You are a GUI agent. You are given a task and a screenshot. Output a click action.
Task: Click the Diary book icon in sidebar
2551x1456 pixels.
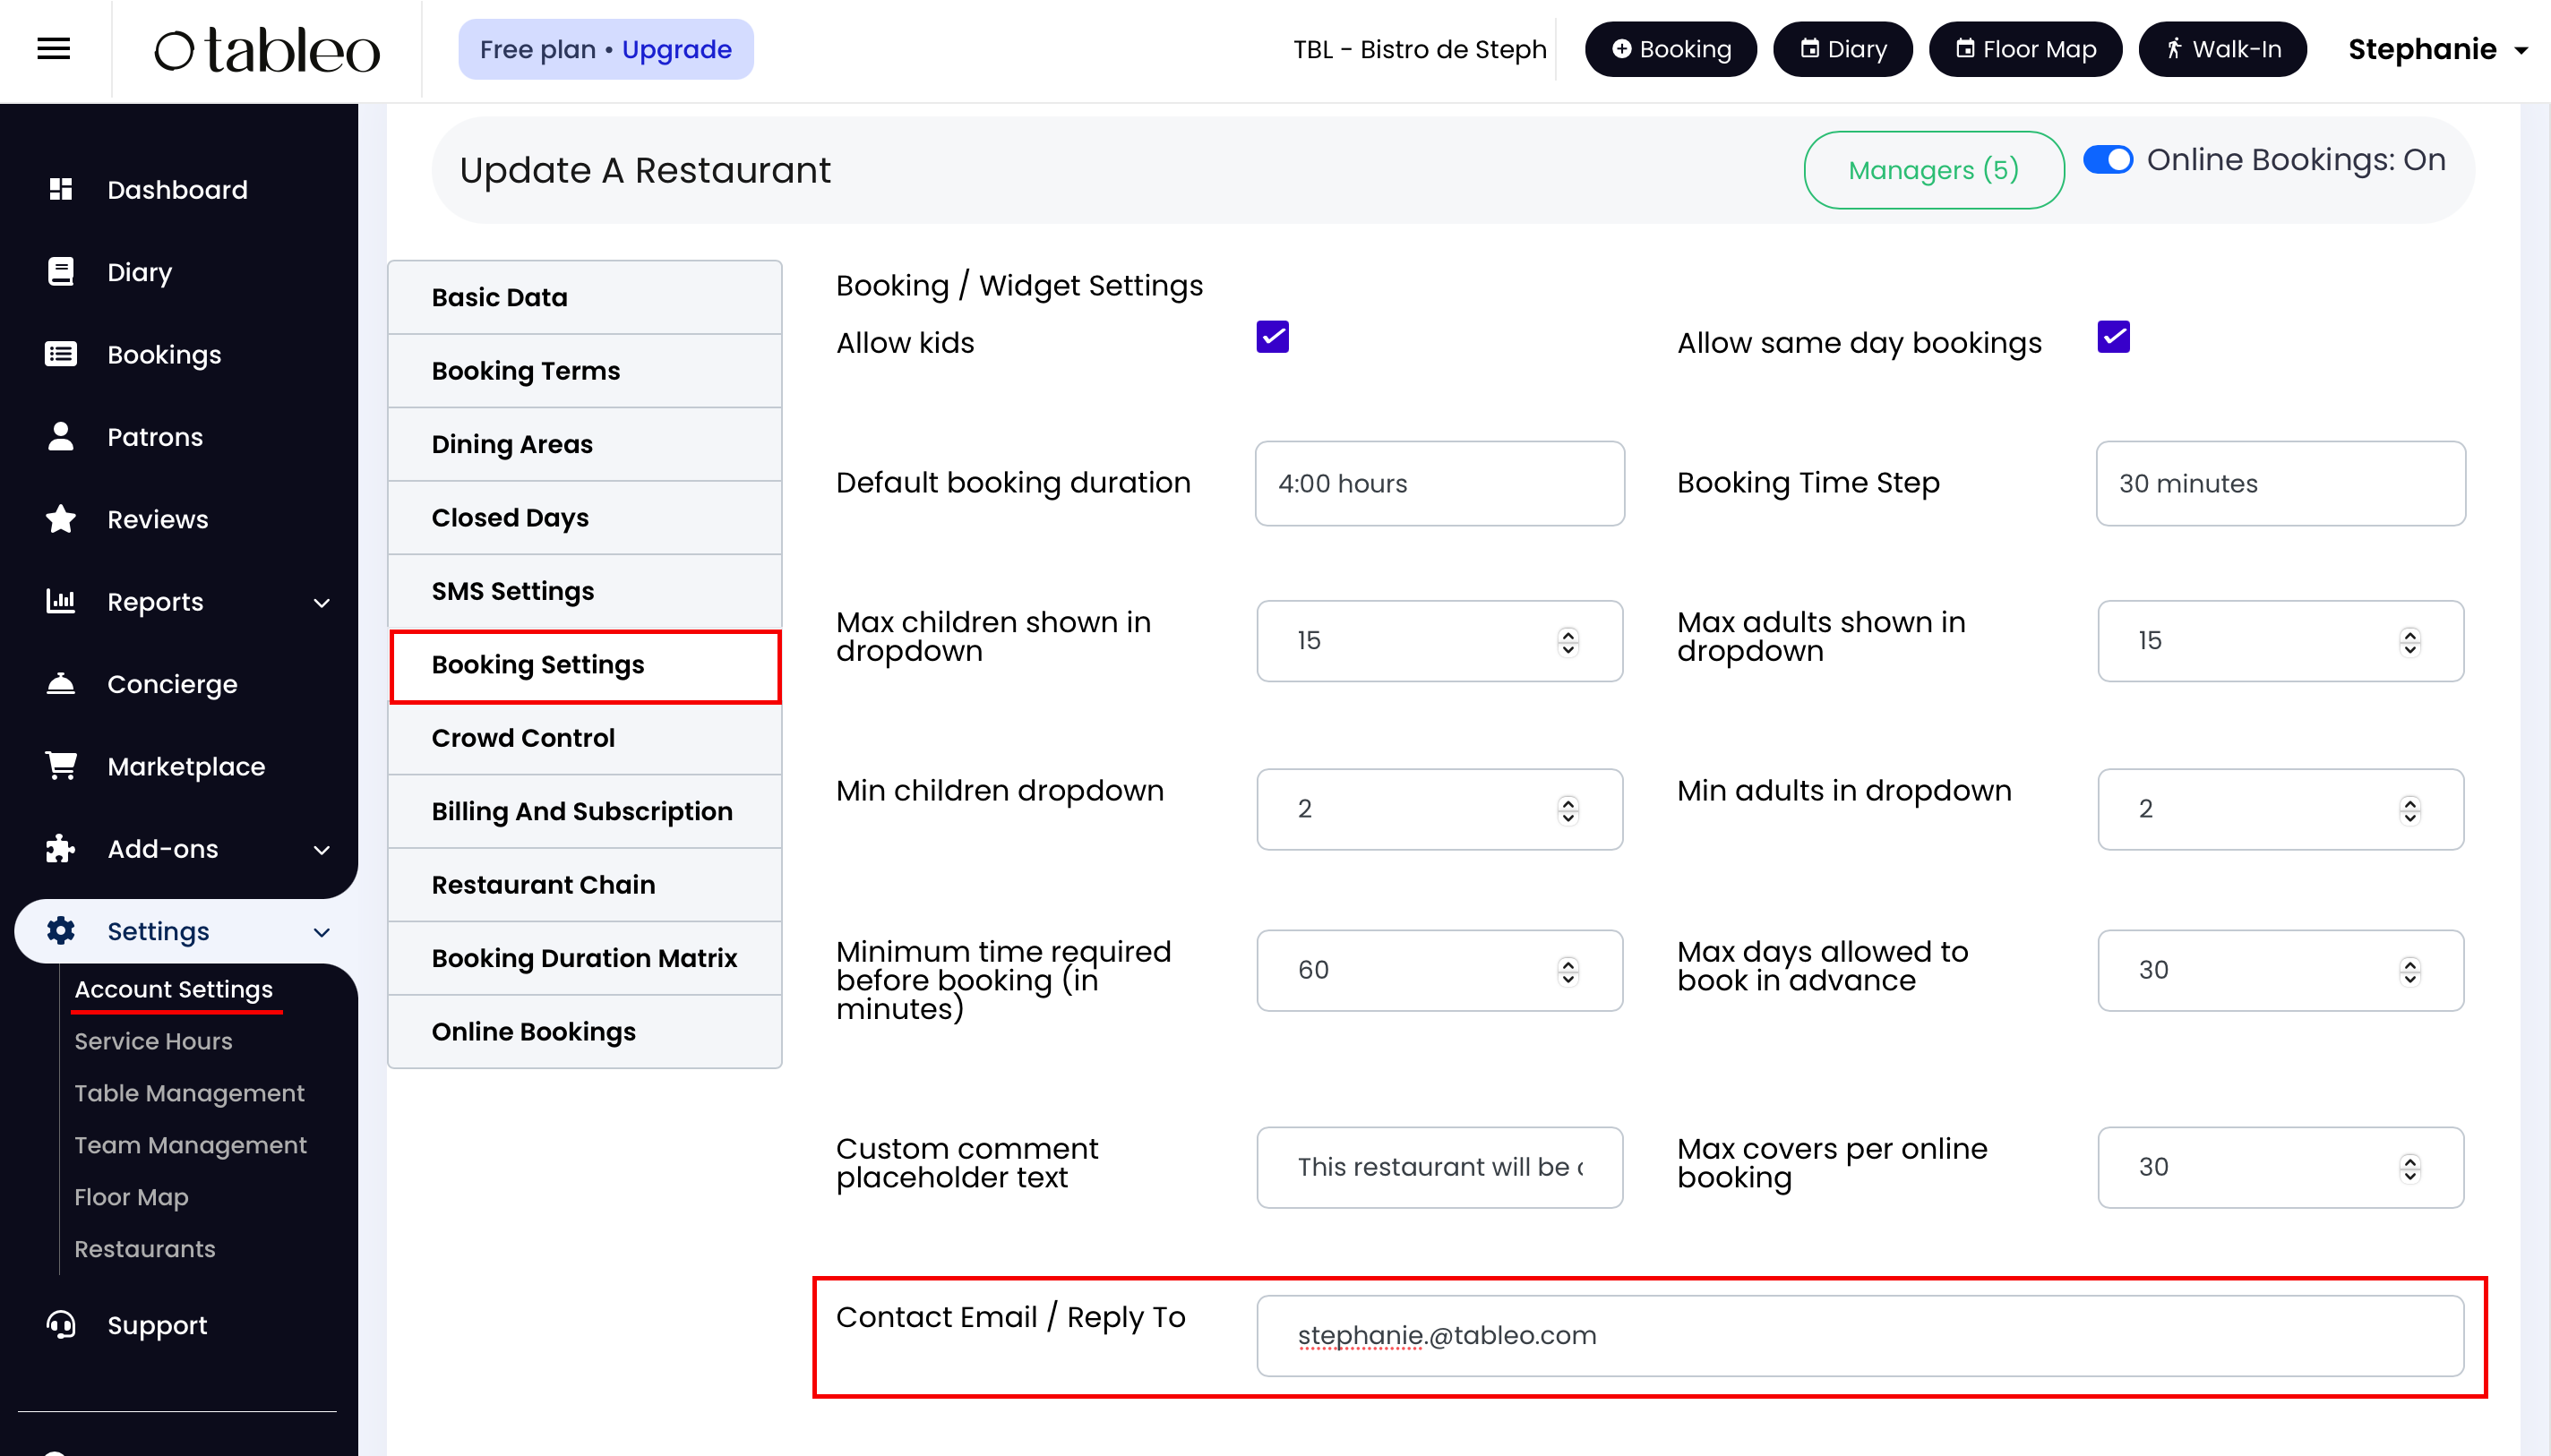point(61,272)
